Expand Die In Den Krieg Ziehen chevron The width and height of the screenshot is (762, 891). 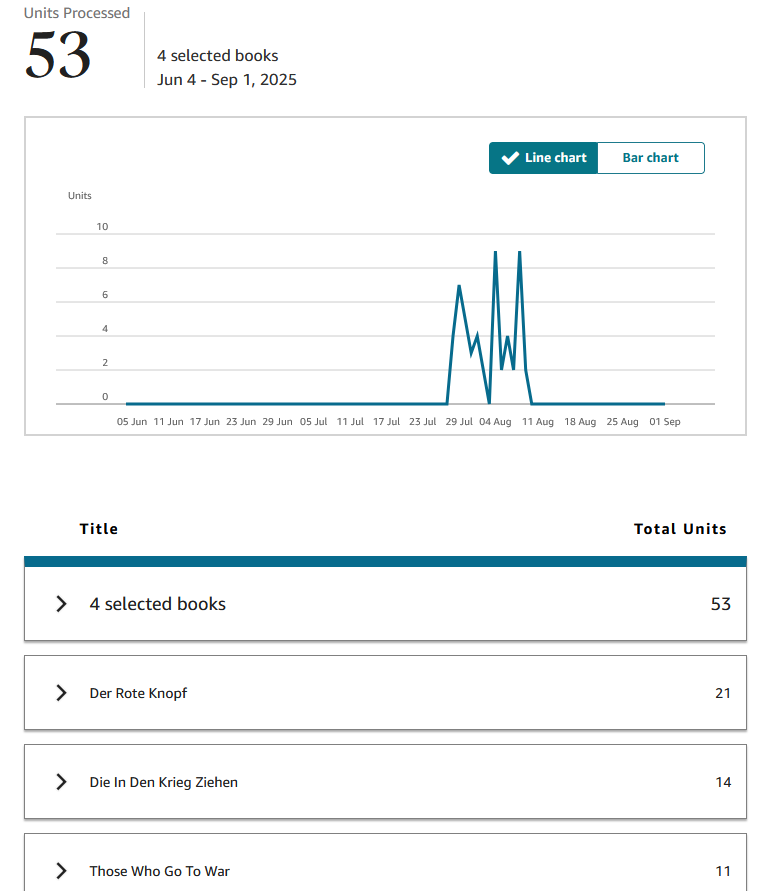click(61, 782)
